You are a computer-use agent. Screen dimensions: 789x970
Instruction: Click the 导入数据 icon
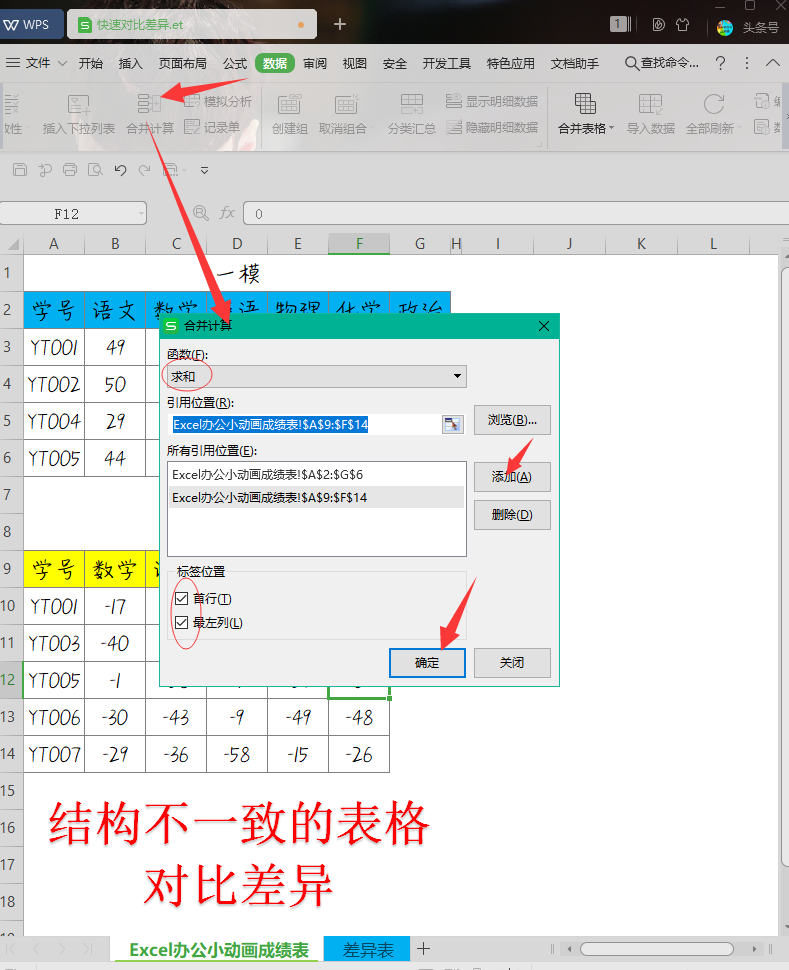(x=650, y=104)
